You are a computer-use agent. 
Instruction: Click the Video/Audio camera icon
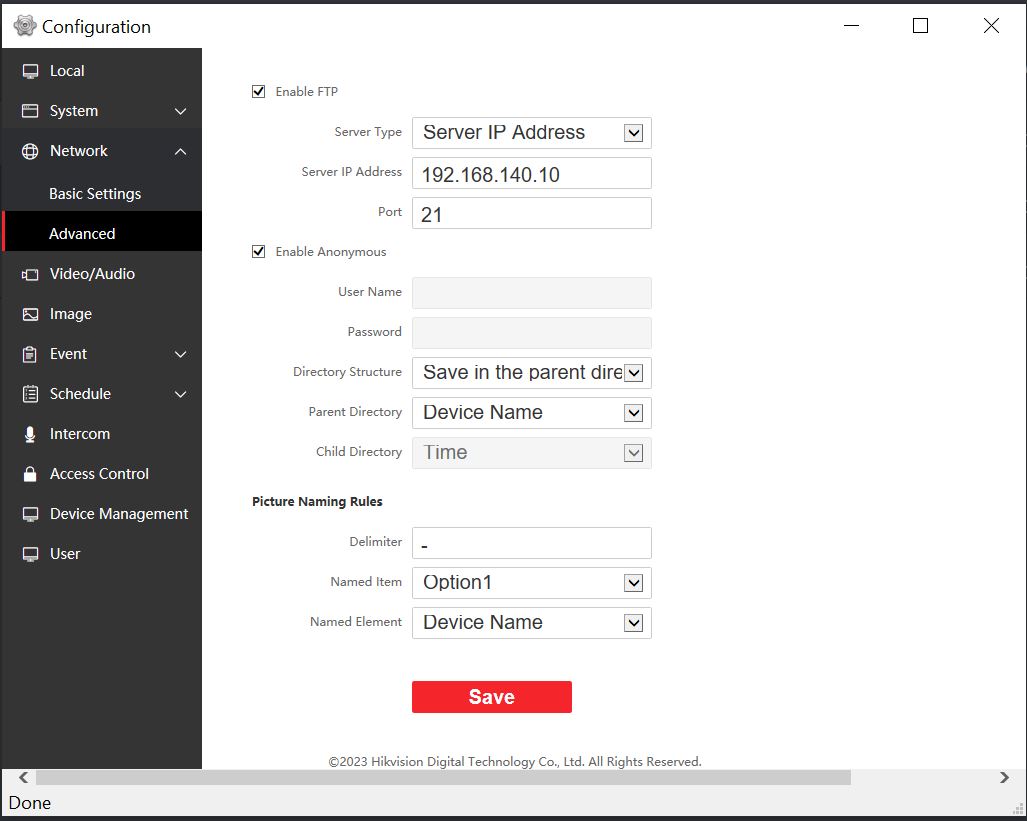coord(30,274)
